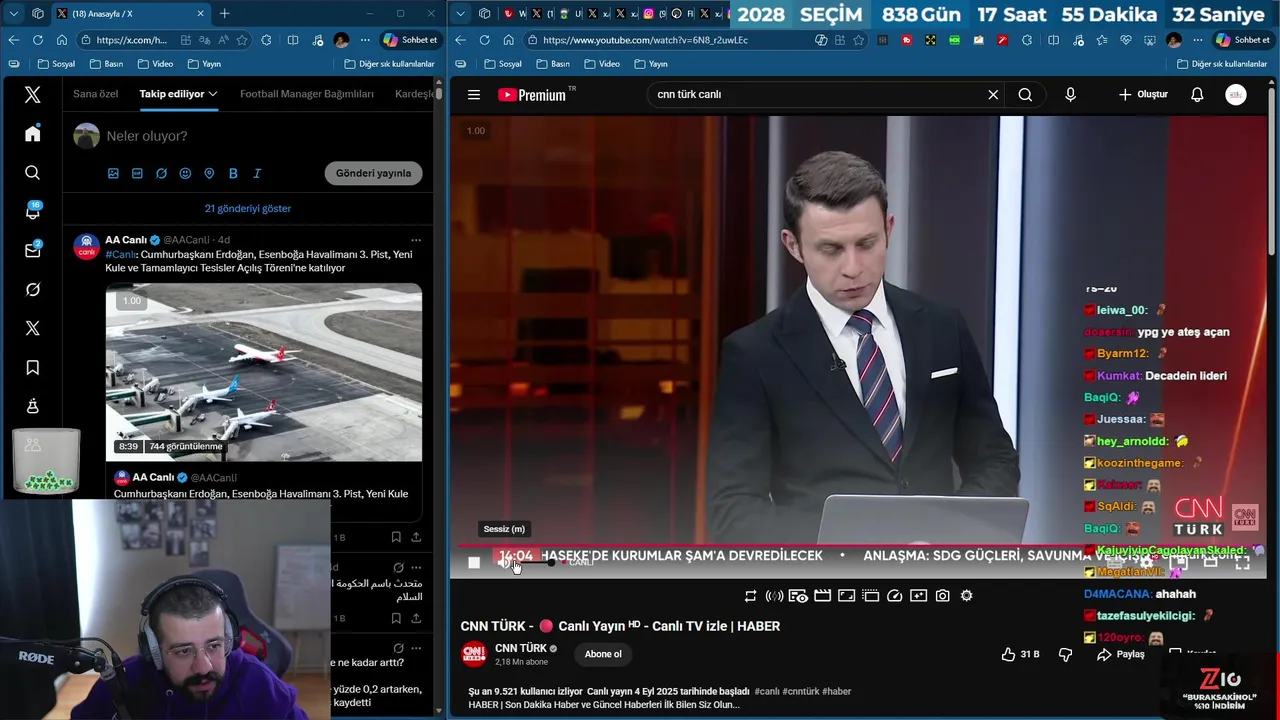
Task: Open more options on AA Canlı post
Action: point(416,240)
